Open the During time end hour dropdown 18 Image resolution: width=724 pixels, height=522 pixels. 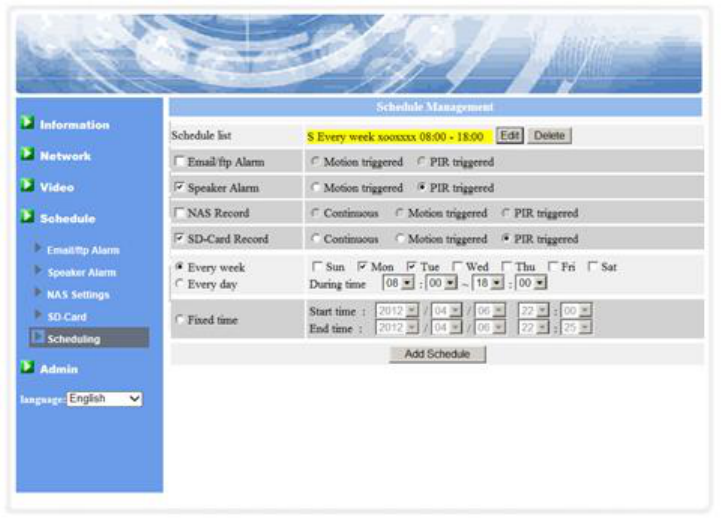pos(488,282)
